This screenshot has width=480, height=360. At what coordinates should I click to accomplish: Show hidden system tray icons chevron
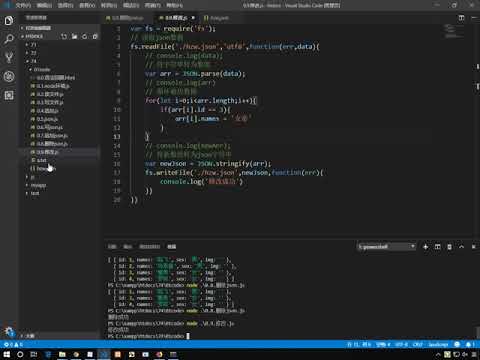point(438,355)
